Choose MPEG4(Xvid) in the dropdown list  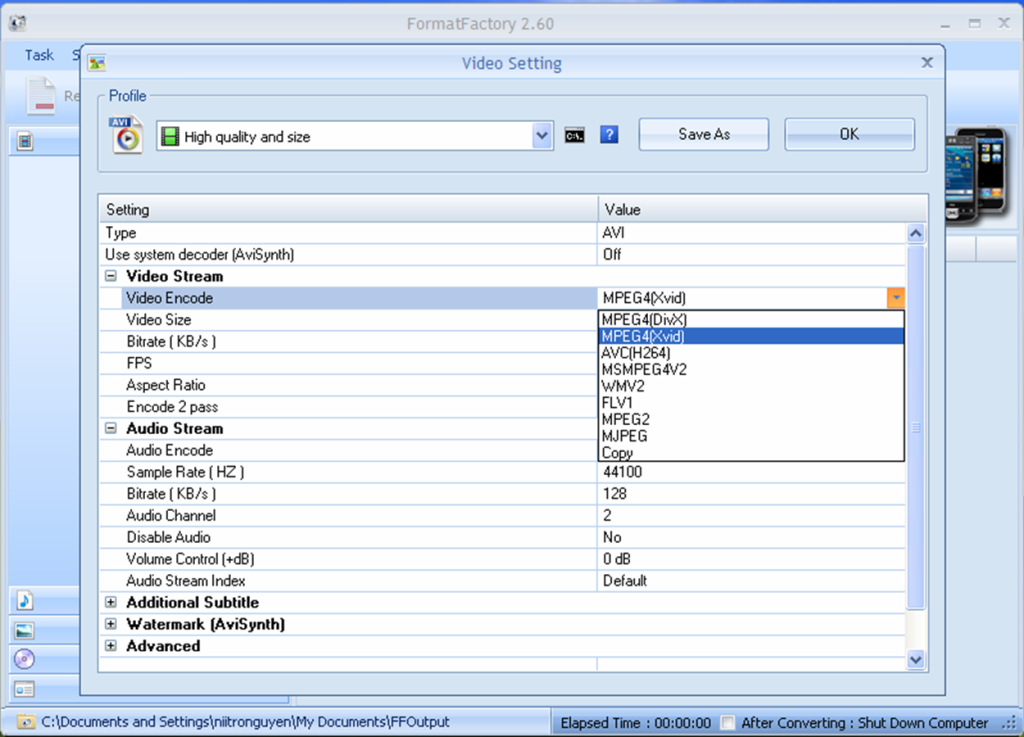751,336
